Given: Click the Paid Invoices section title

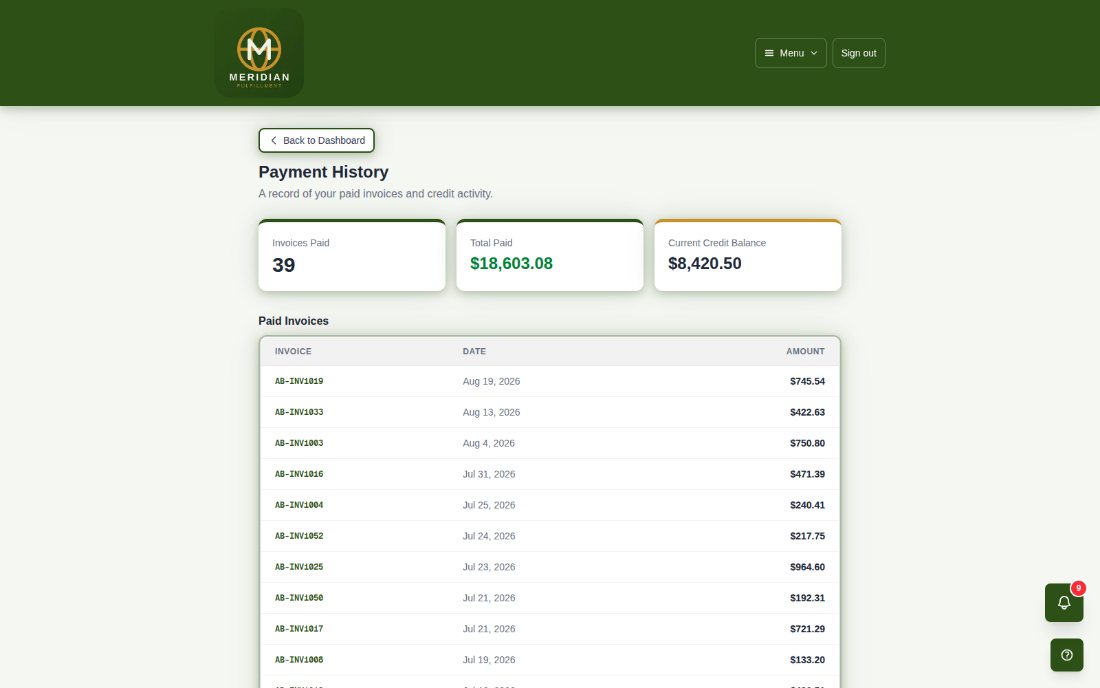Looking at the screenshot, I should point(293,321).
